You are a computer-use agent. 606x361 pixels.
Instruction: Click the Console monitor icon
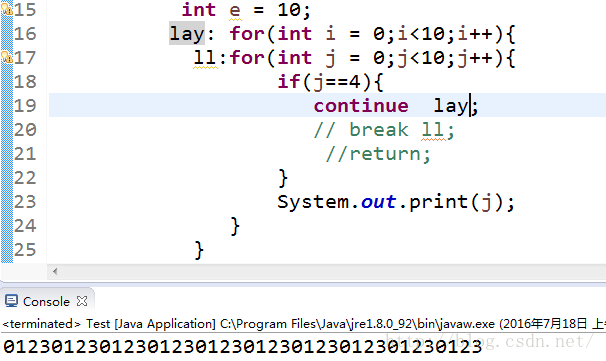(x=11, y=301)
